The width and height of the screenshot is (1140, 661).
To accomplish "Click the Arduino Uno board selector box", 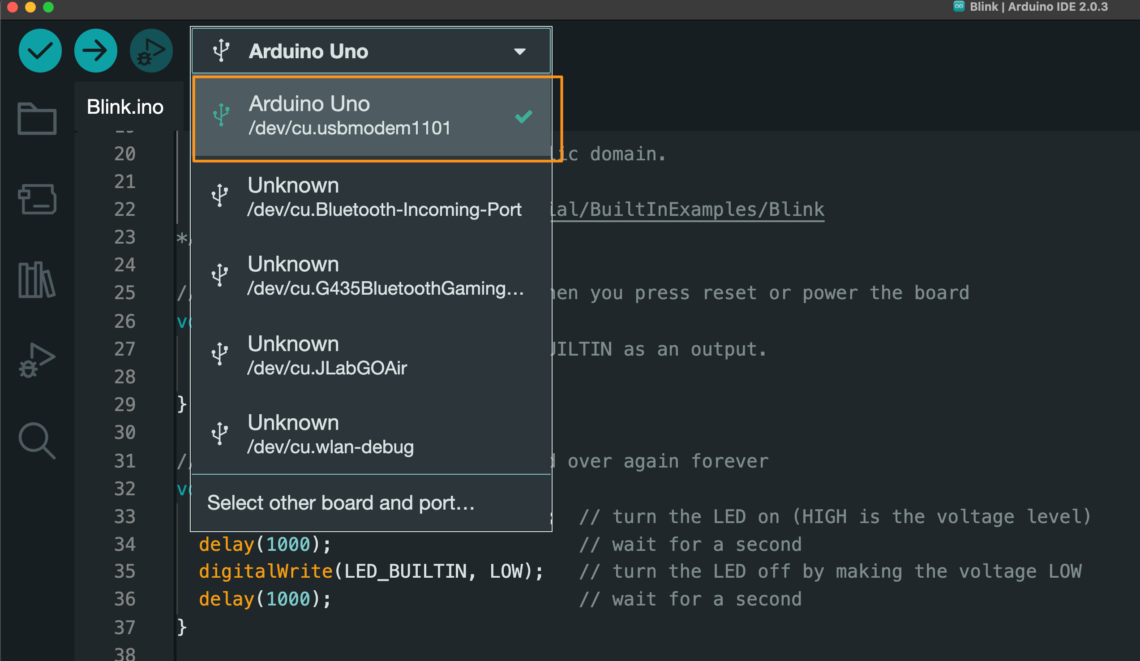I will (x=370, y=51).
